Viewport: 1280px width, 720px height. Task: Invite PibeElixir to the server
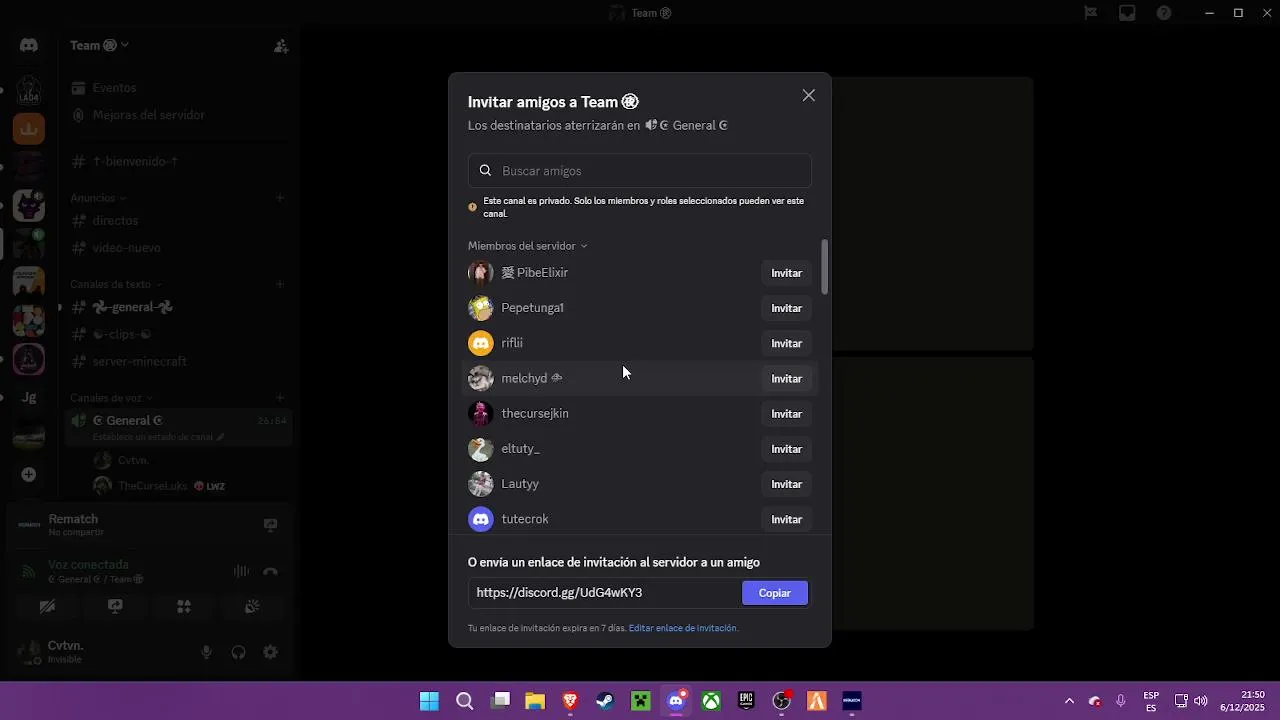point(786,273)
